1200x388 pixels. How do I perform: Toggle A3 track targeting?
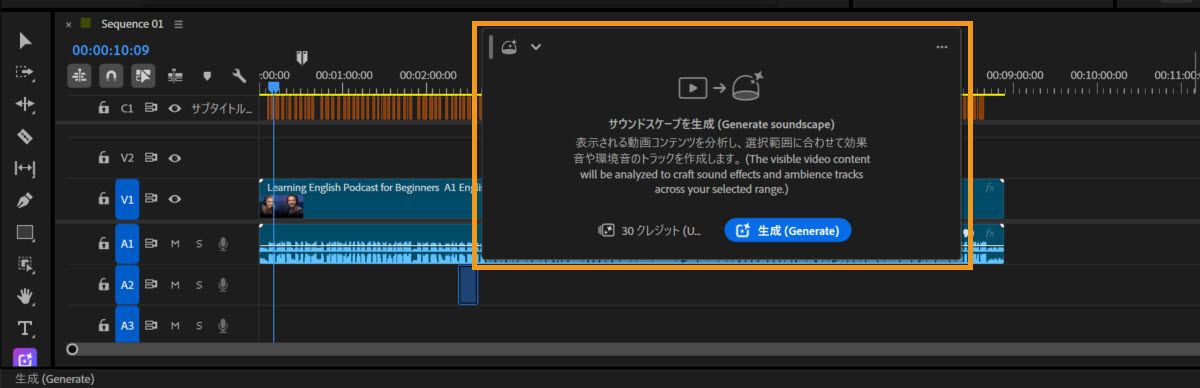click(x=127, y=325)
